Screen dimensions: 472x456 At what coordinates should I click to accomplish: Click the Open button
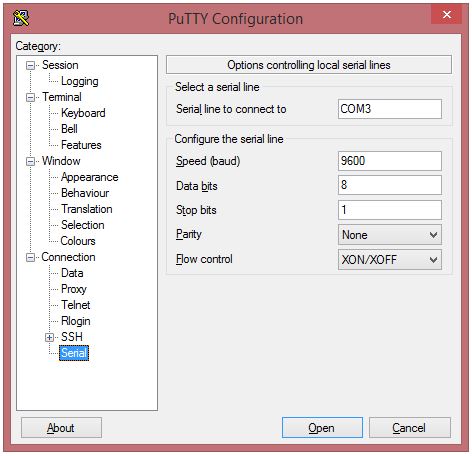pyautogui.click(x=322, y=428)
